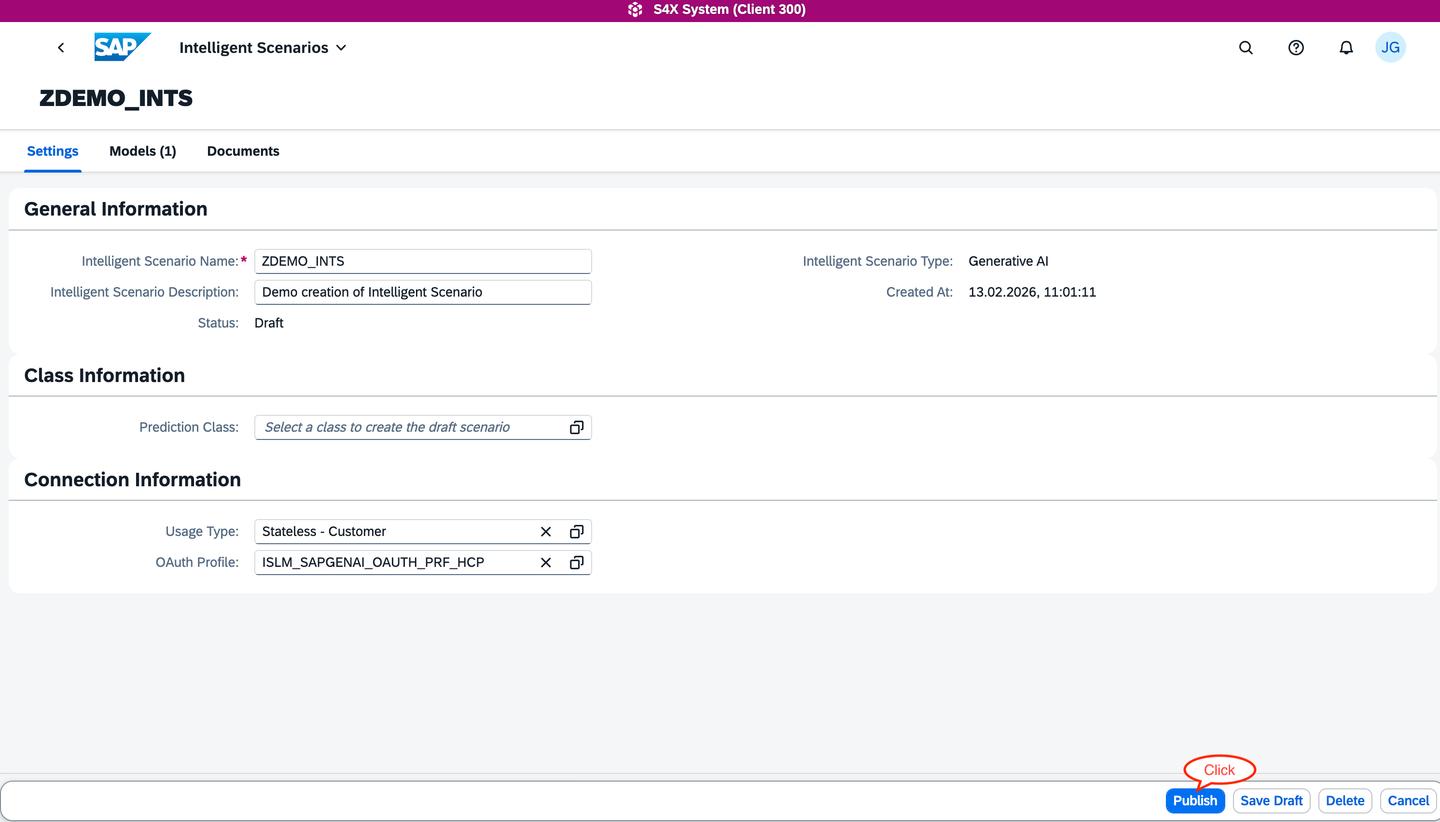Click the General Information heading
Viewport: 1440px width, 822px height.
(116, 209)
